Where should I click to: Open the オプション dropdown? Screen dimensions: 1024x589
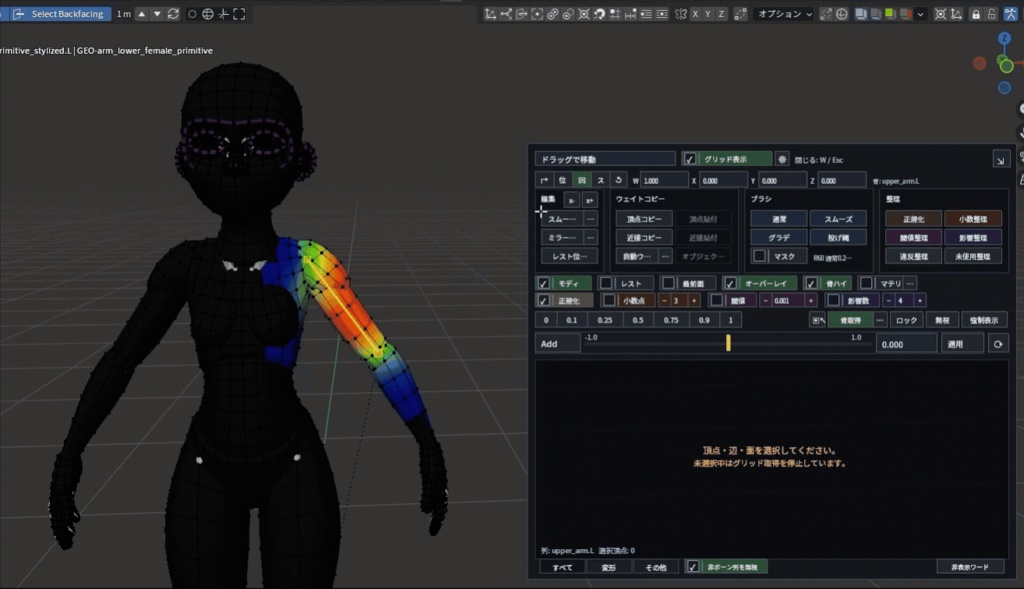point(784,14)
